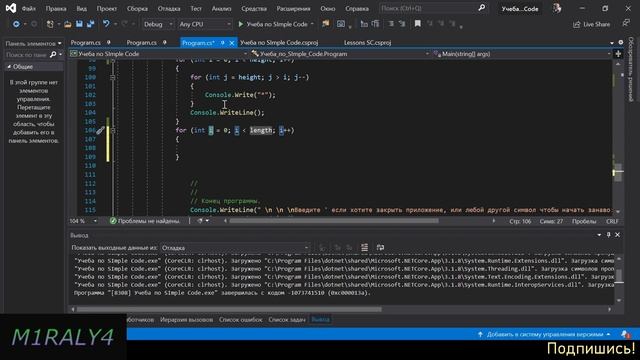Click the editor horizontal scrollbar thumb
This screenshot has width=640, height=360.
pos(334,221)
